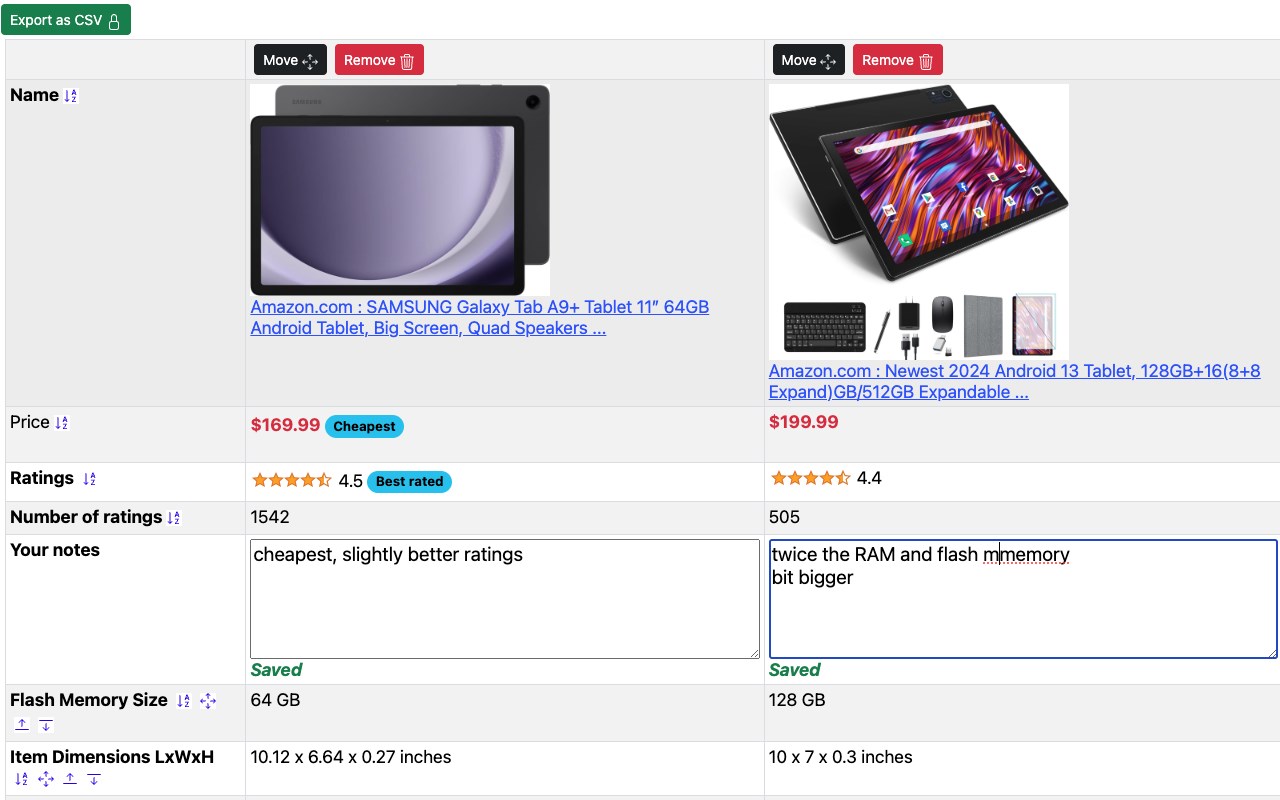
Task: Click the sort icon beside Price
Action: (61, 423)
